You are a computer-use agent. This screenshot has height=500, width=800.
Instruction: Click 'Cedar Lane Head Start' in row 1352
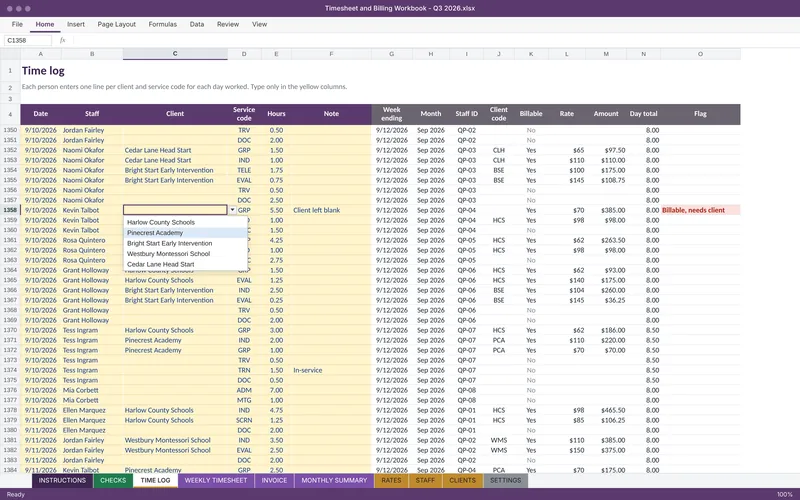click(175, 150)
